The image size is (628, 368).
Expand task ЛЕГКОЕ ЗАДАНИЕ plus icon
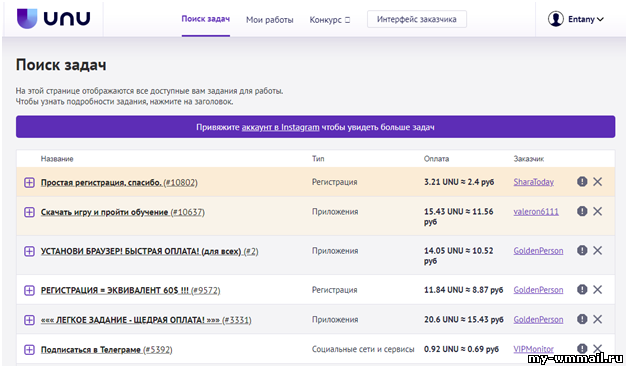tap(29, 320)
